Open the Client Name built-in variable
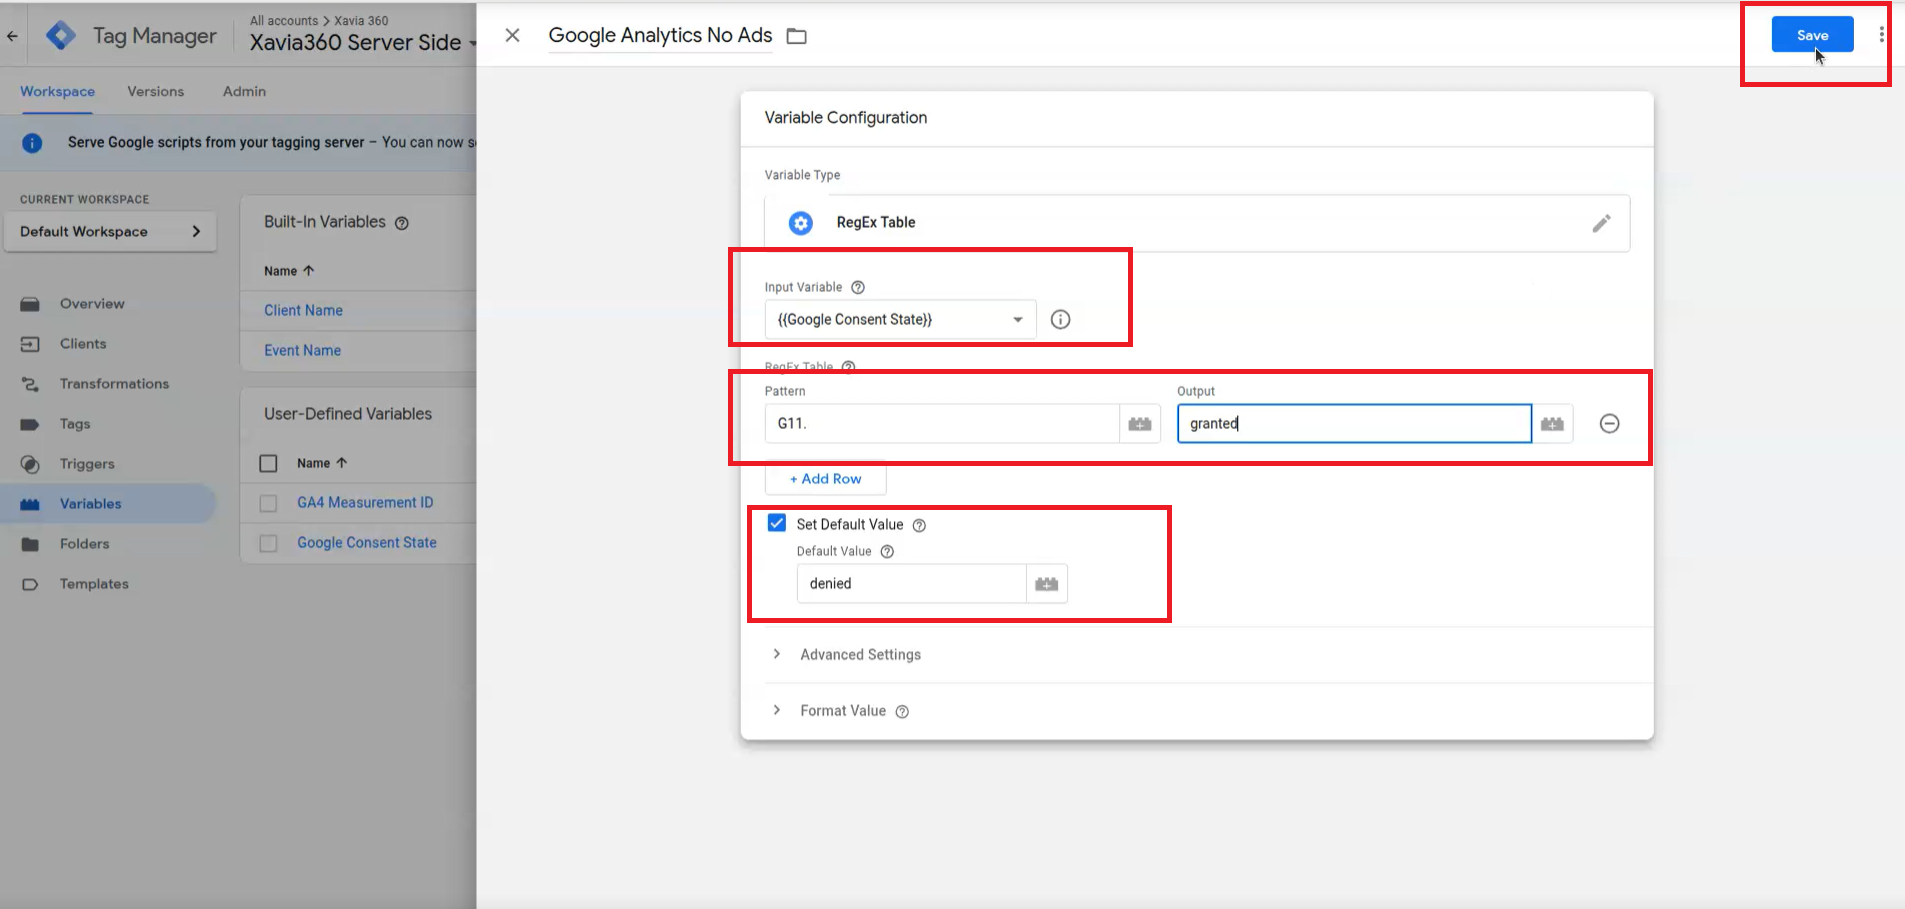1905x909 pixels. coord(303,311)
